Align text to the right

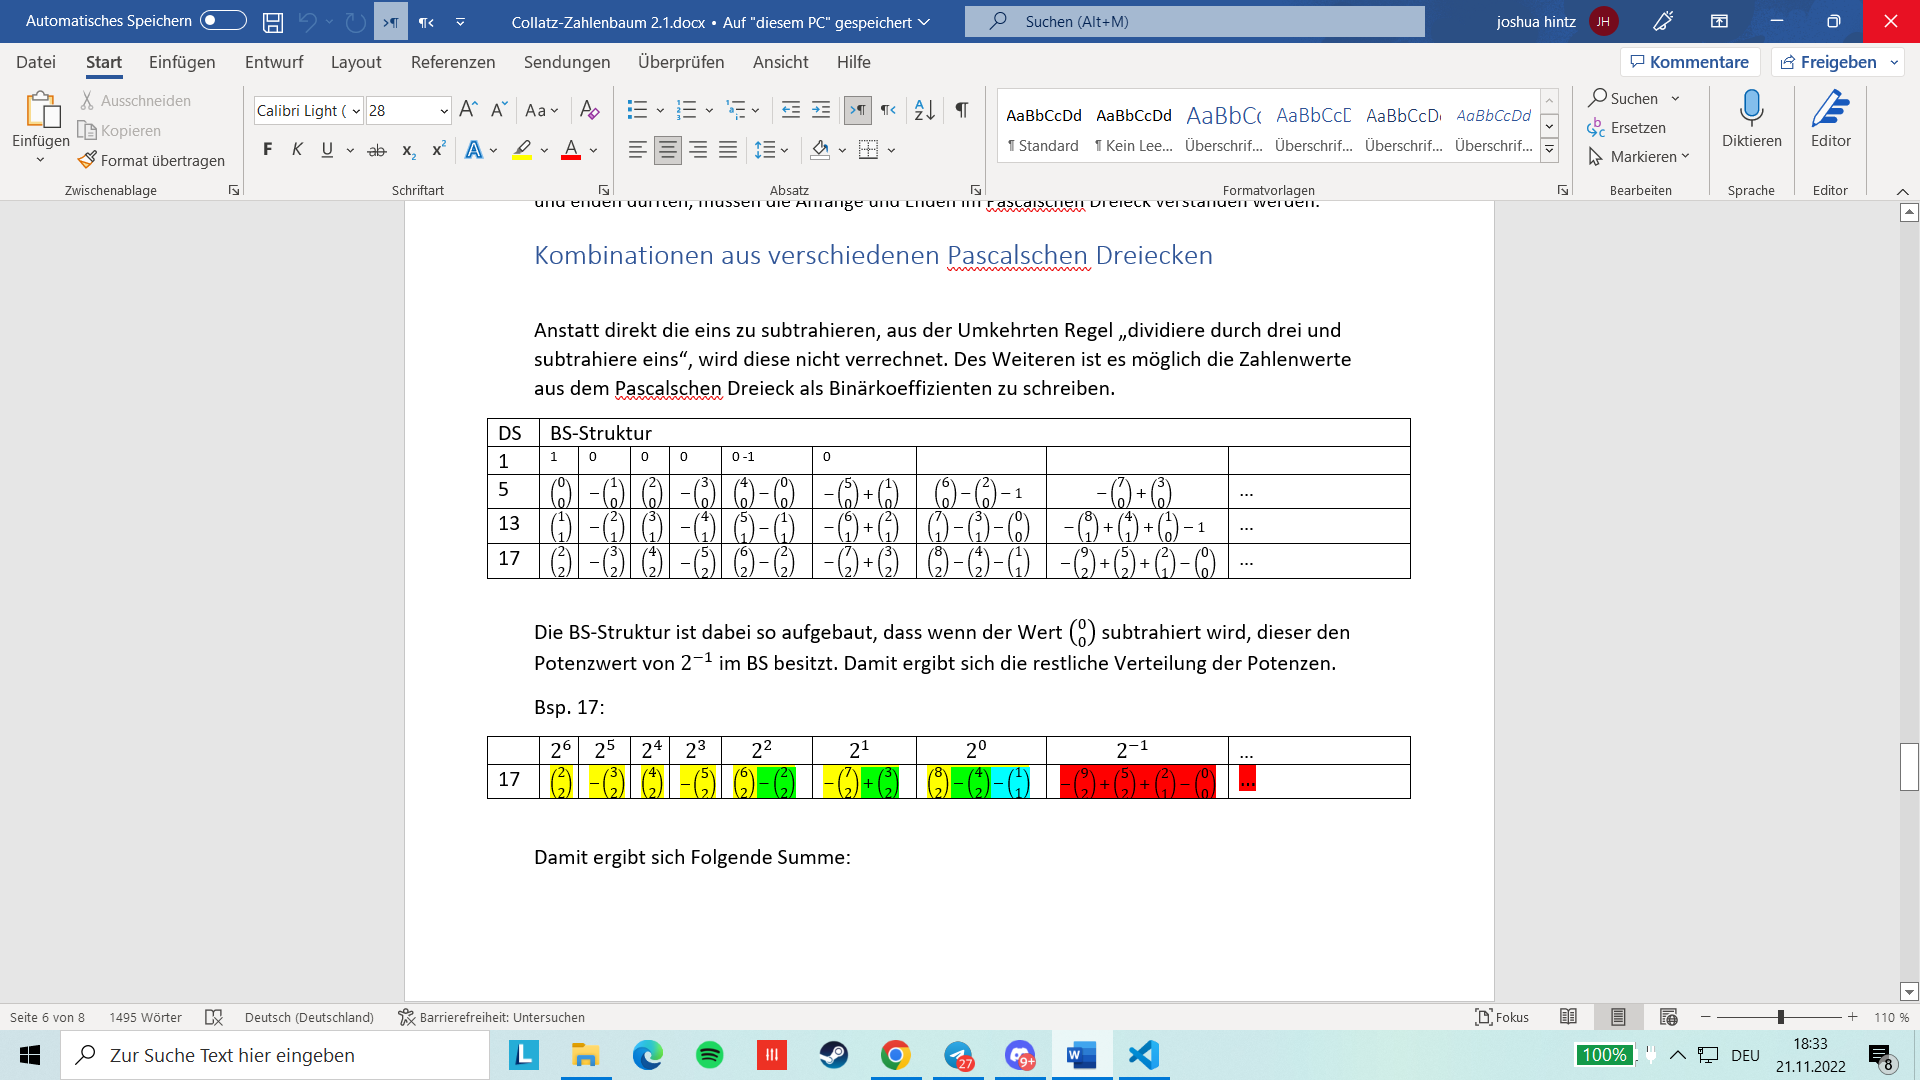[698, 150]
